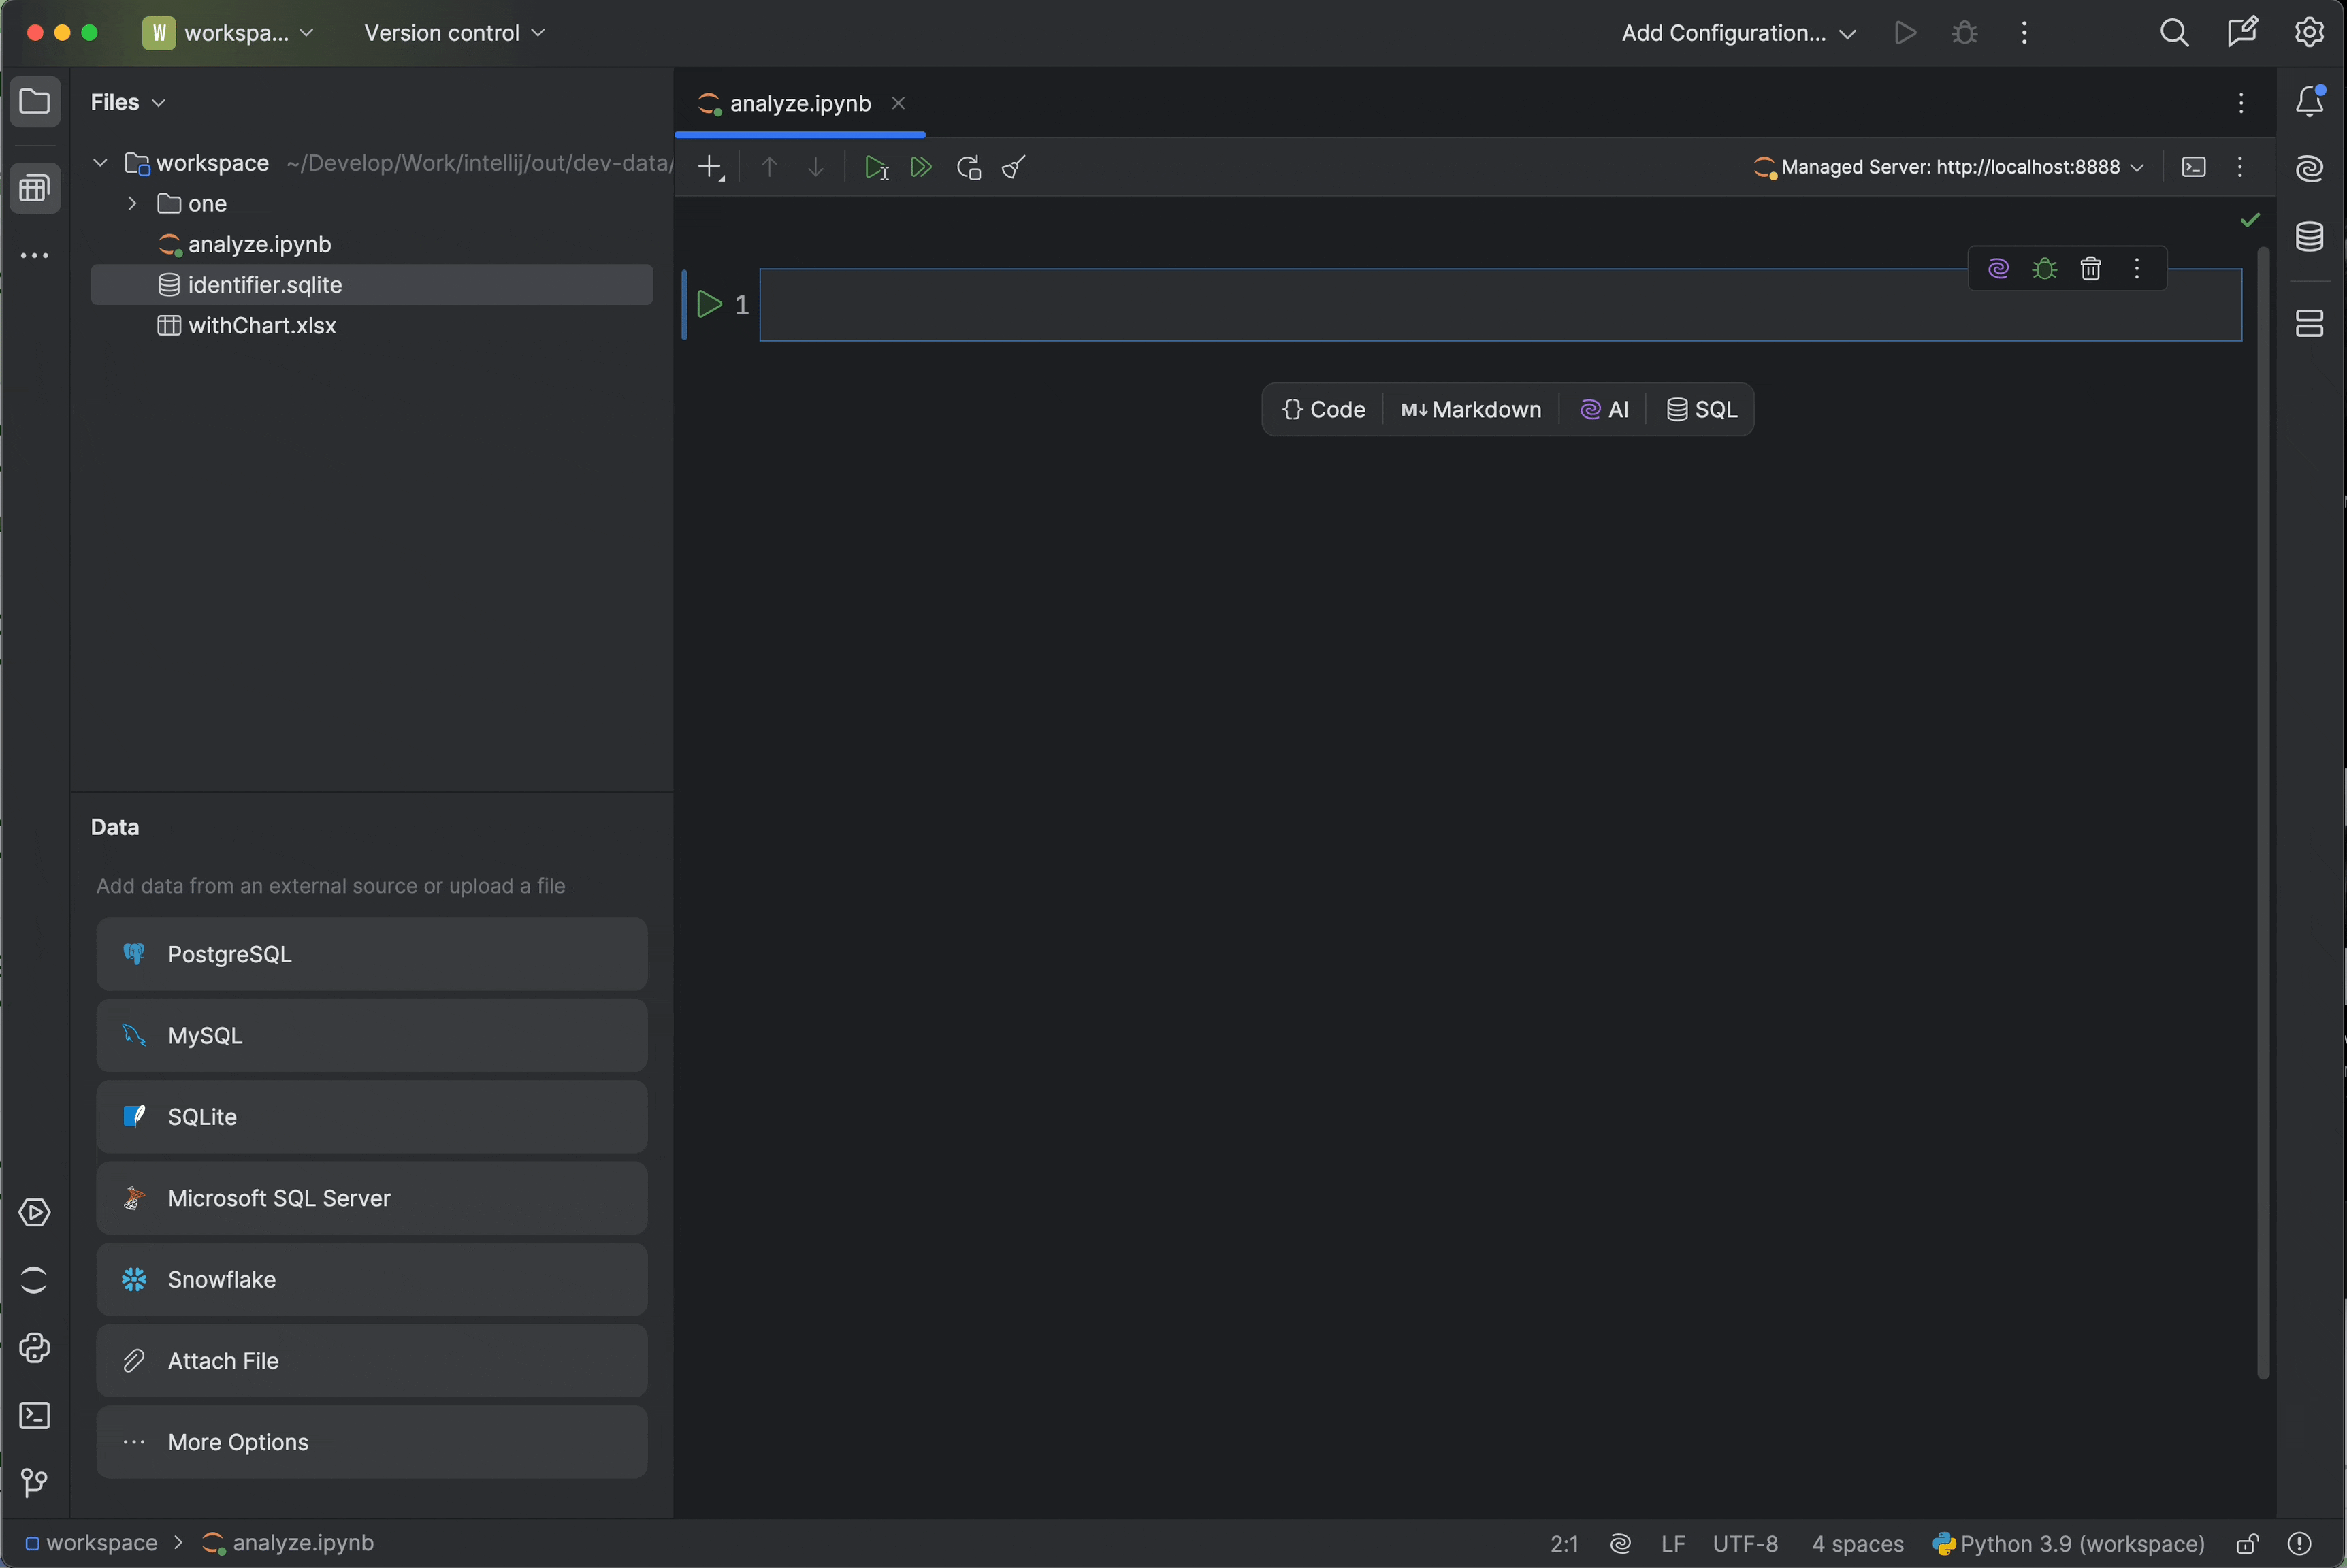This screenshot has height=1568, width=2347.
Task: Clear all cell outputs with the broom icon
Action: coord(1012,167)
